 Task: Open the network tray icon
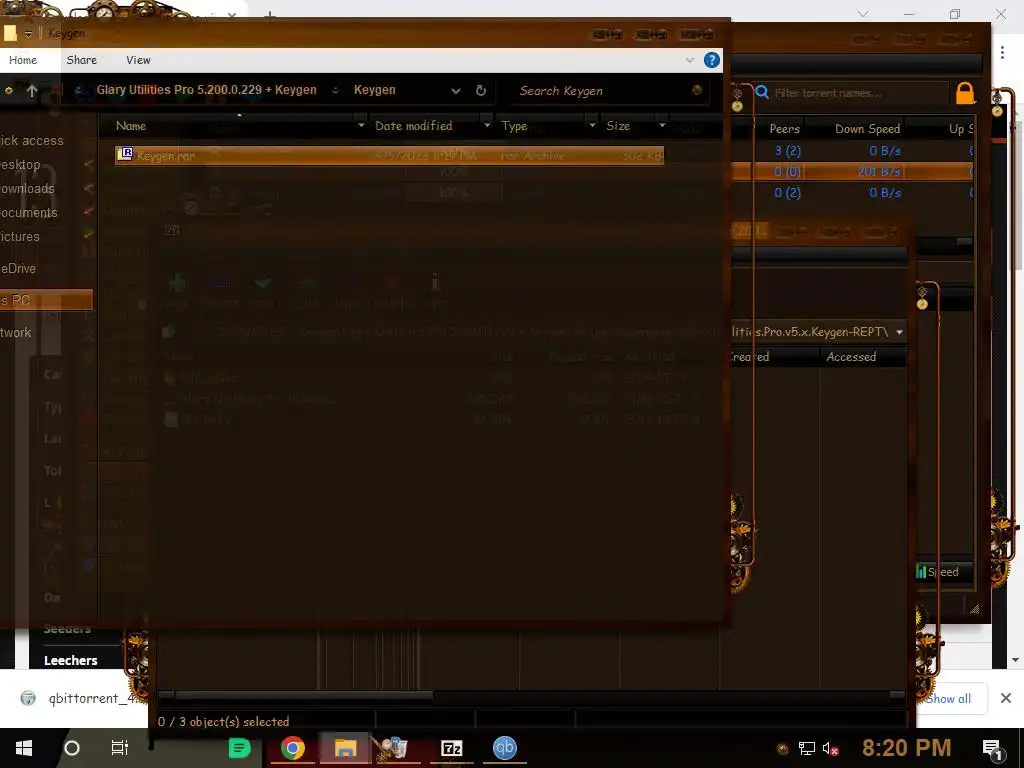807,748
